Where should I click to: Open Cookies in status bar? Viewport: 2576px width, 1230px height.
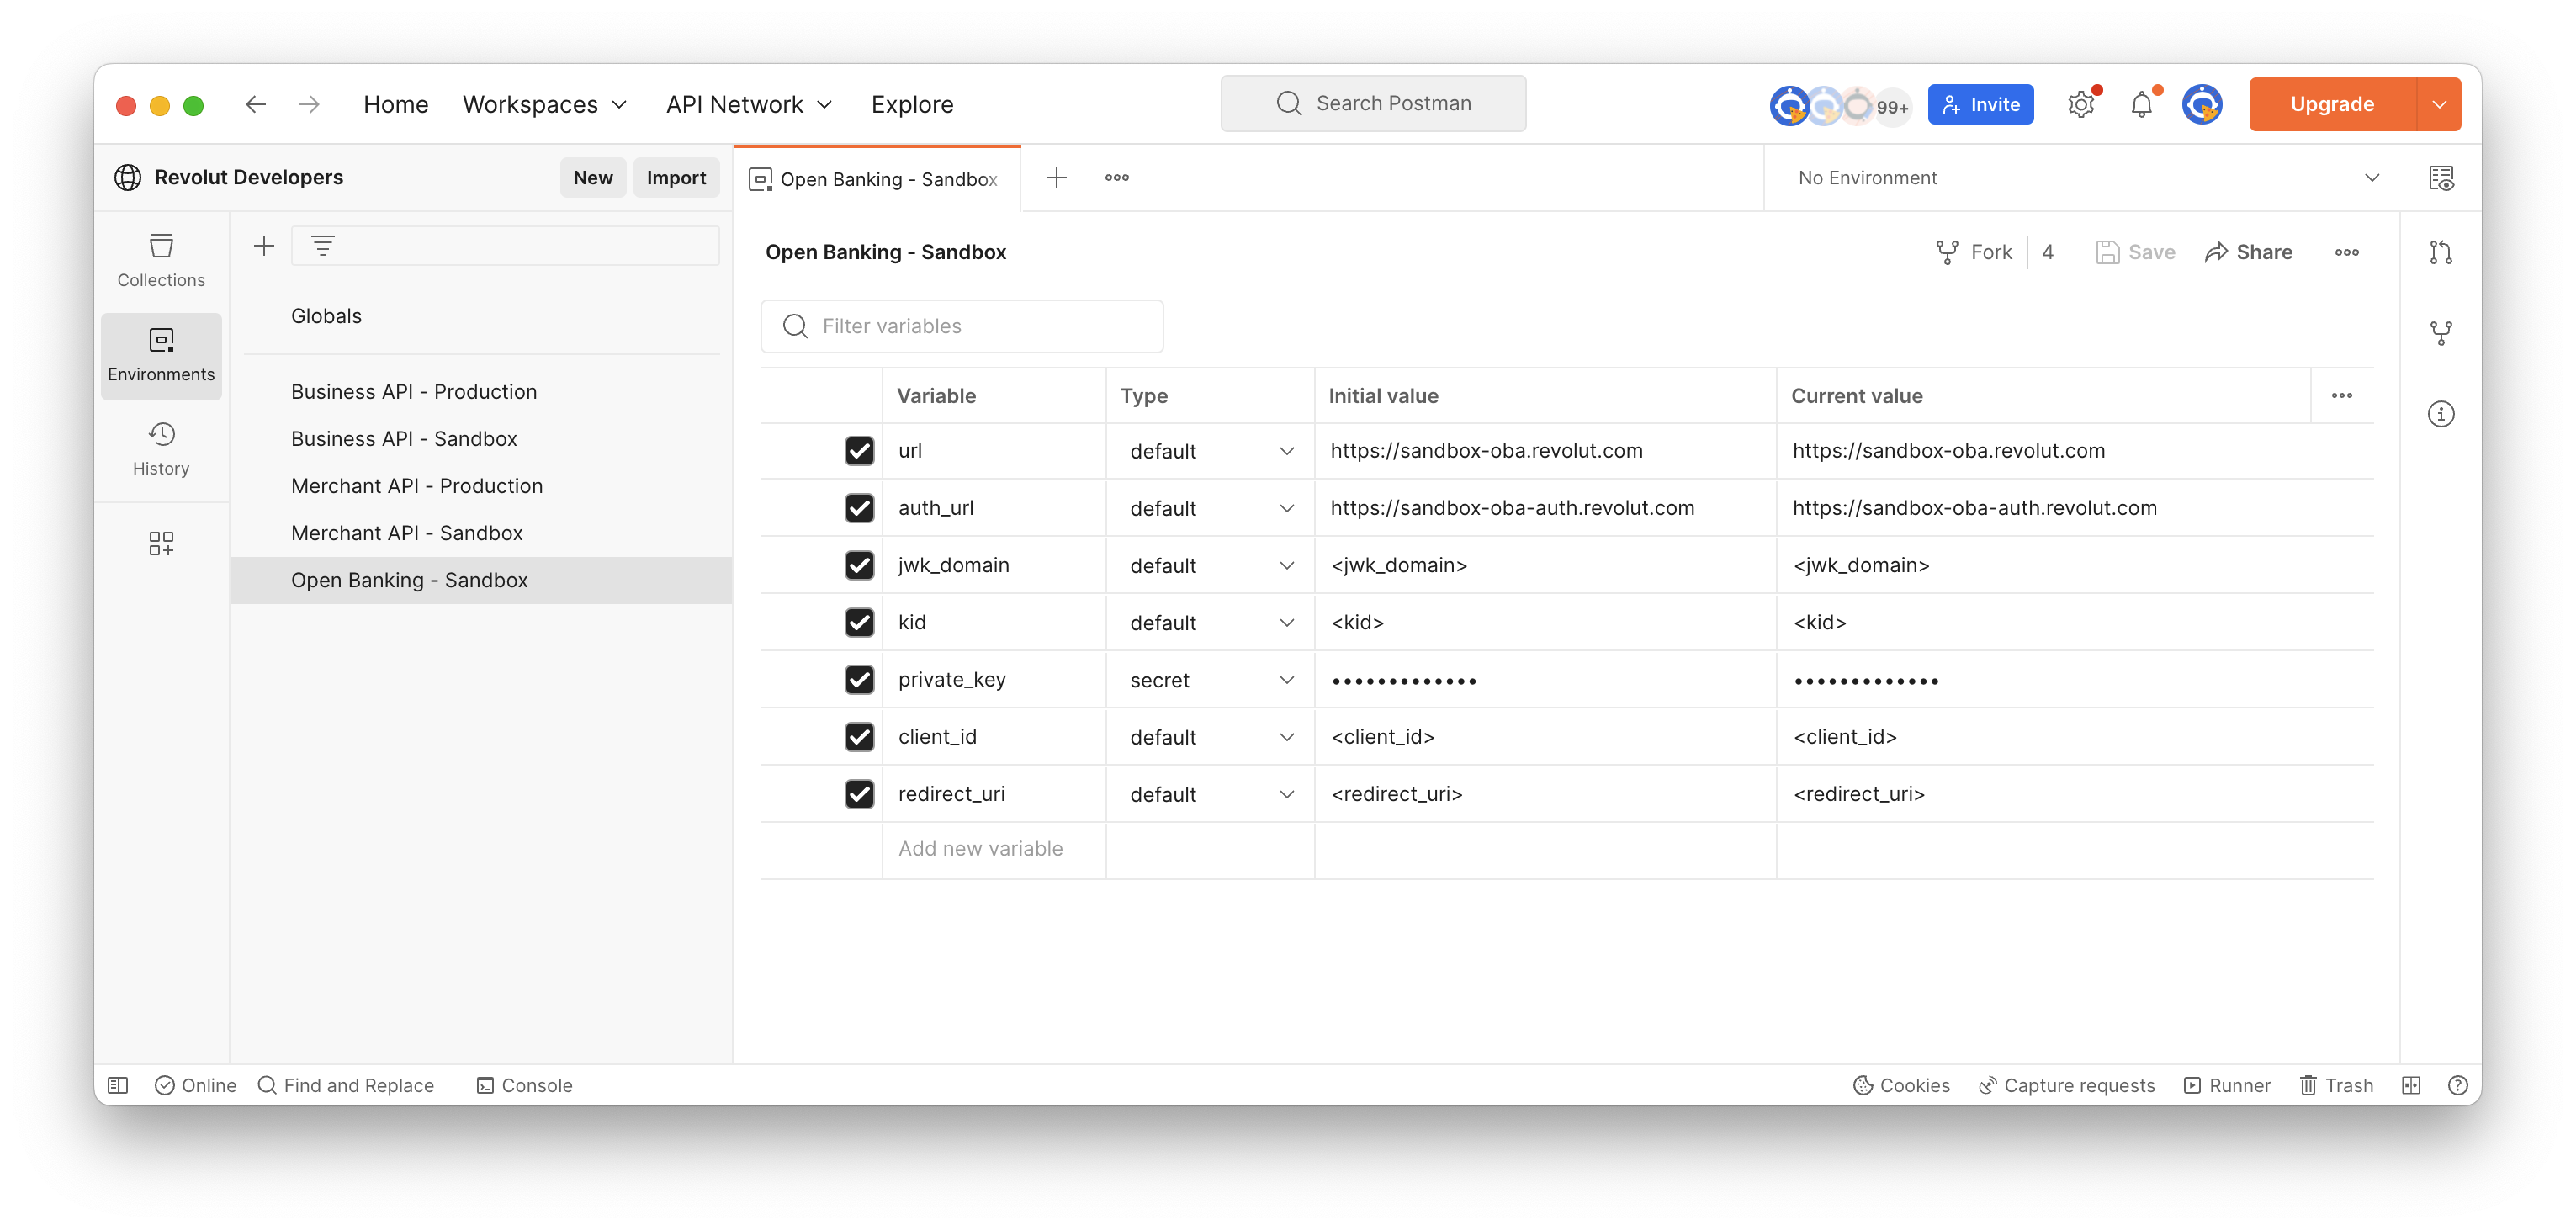tap(1901, 1085)
